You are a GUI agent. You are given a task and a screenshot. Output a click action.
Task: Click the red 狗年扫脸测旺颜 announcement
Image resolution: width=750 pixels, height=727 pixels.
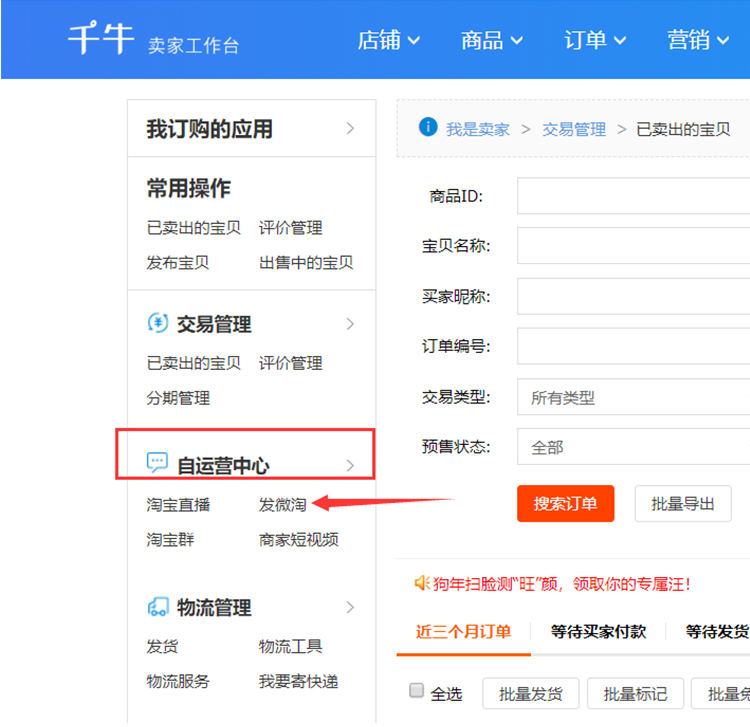coord(562,584)
